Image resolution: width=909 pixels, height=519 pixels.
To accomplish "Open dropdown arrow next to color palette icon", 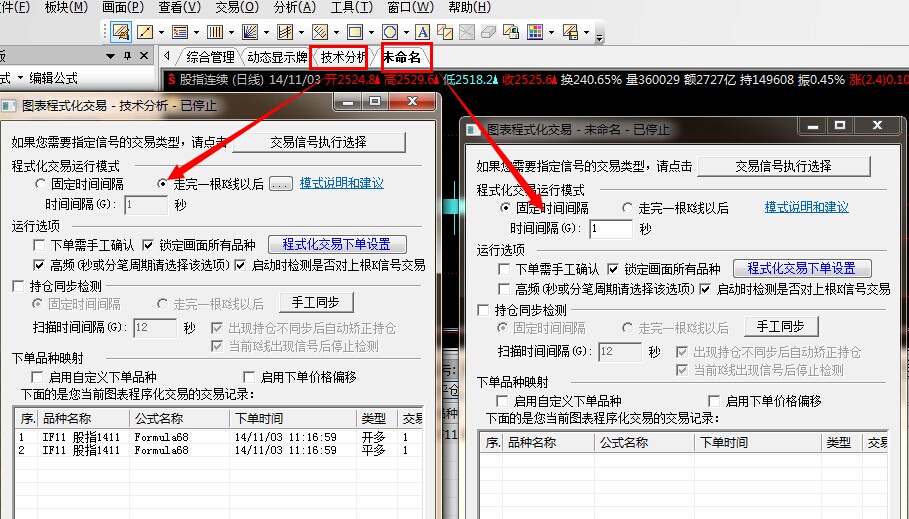I will pyautogui.click(x=551, y=32).
